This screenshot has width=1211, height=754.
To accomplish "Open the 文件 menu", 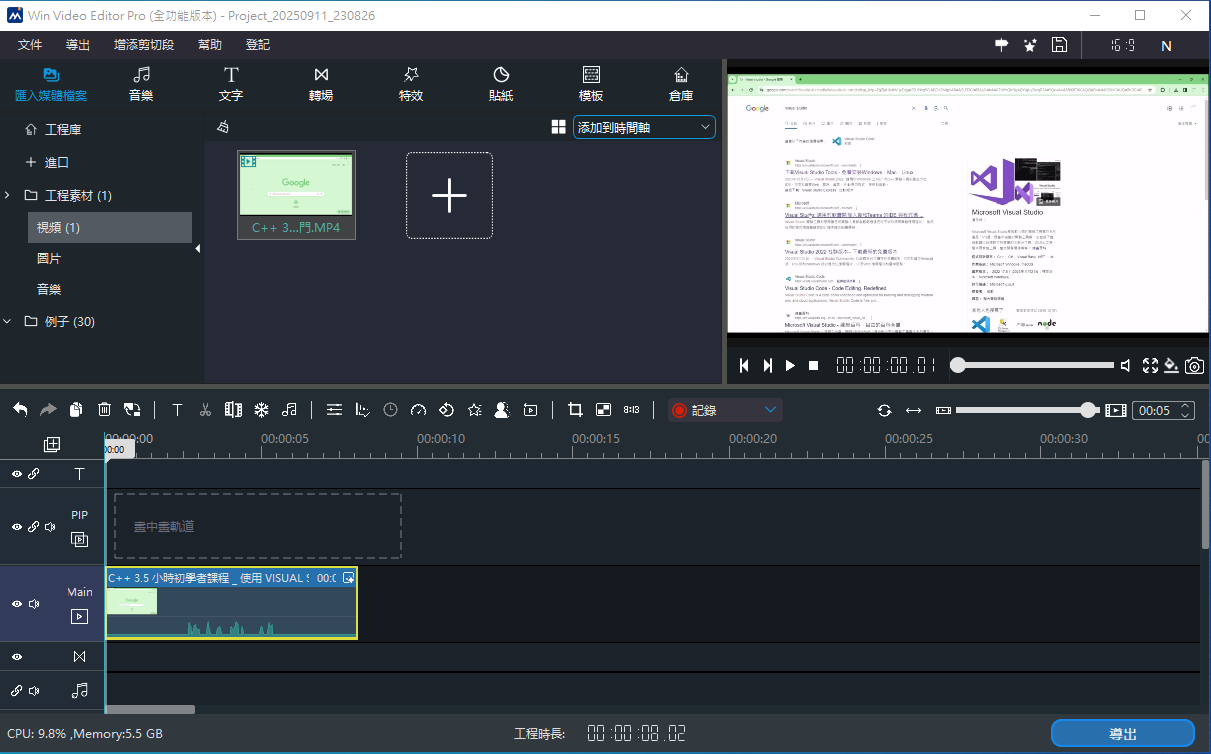I will 30,45.
